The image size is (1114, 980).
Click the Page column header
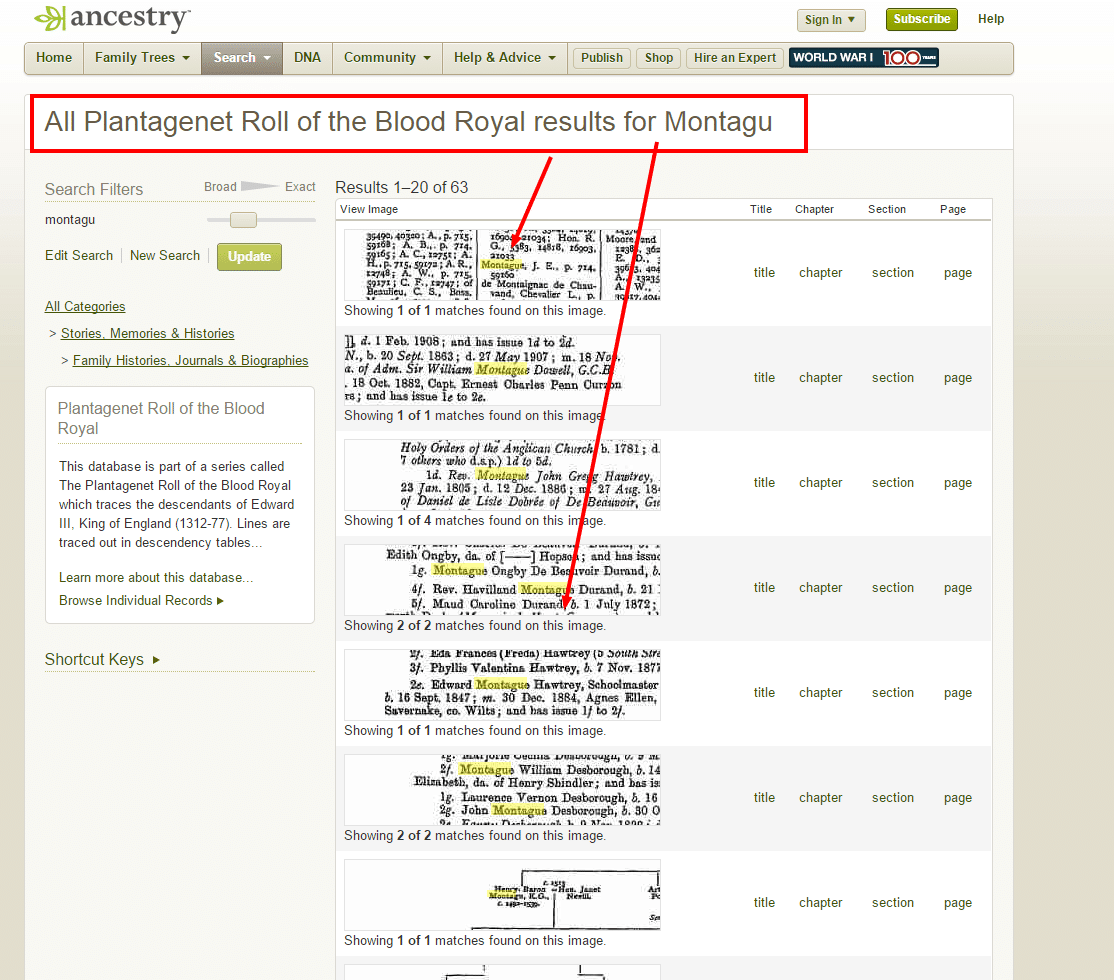pos(953,209)
